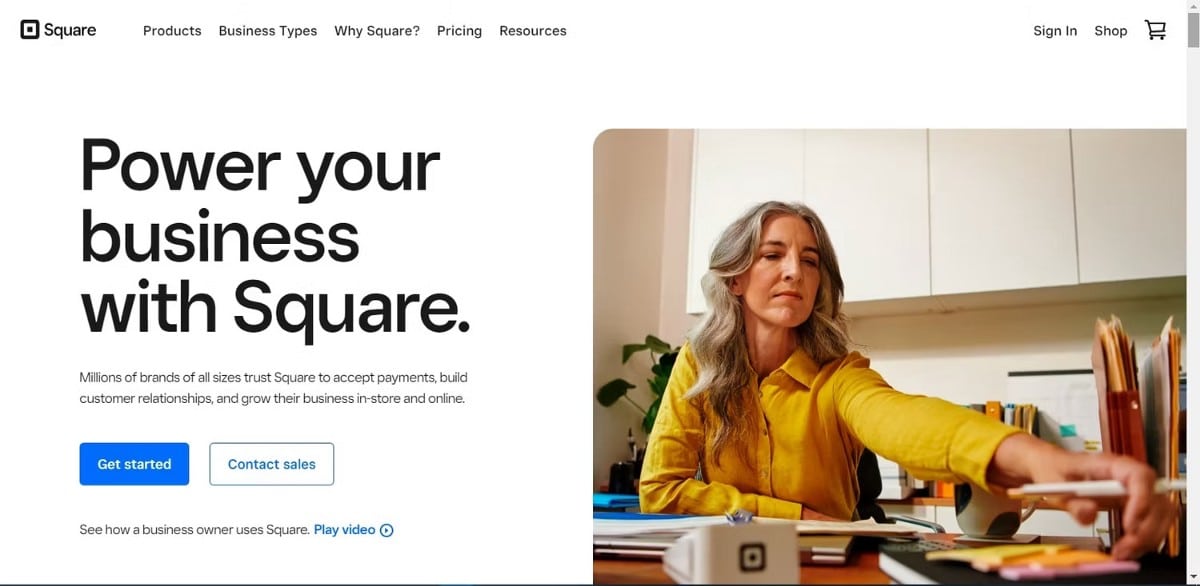The image size is (1200, 586).
Task: Open the Business Types menu
Action: pos(268,31)
